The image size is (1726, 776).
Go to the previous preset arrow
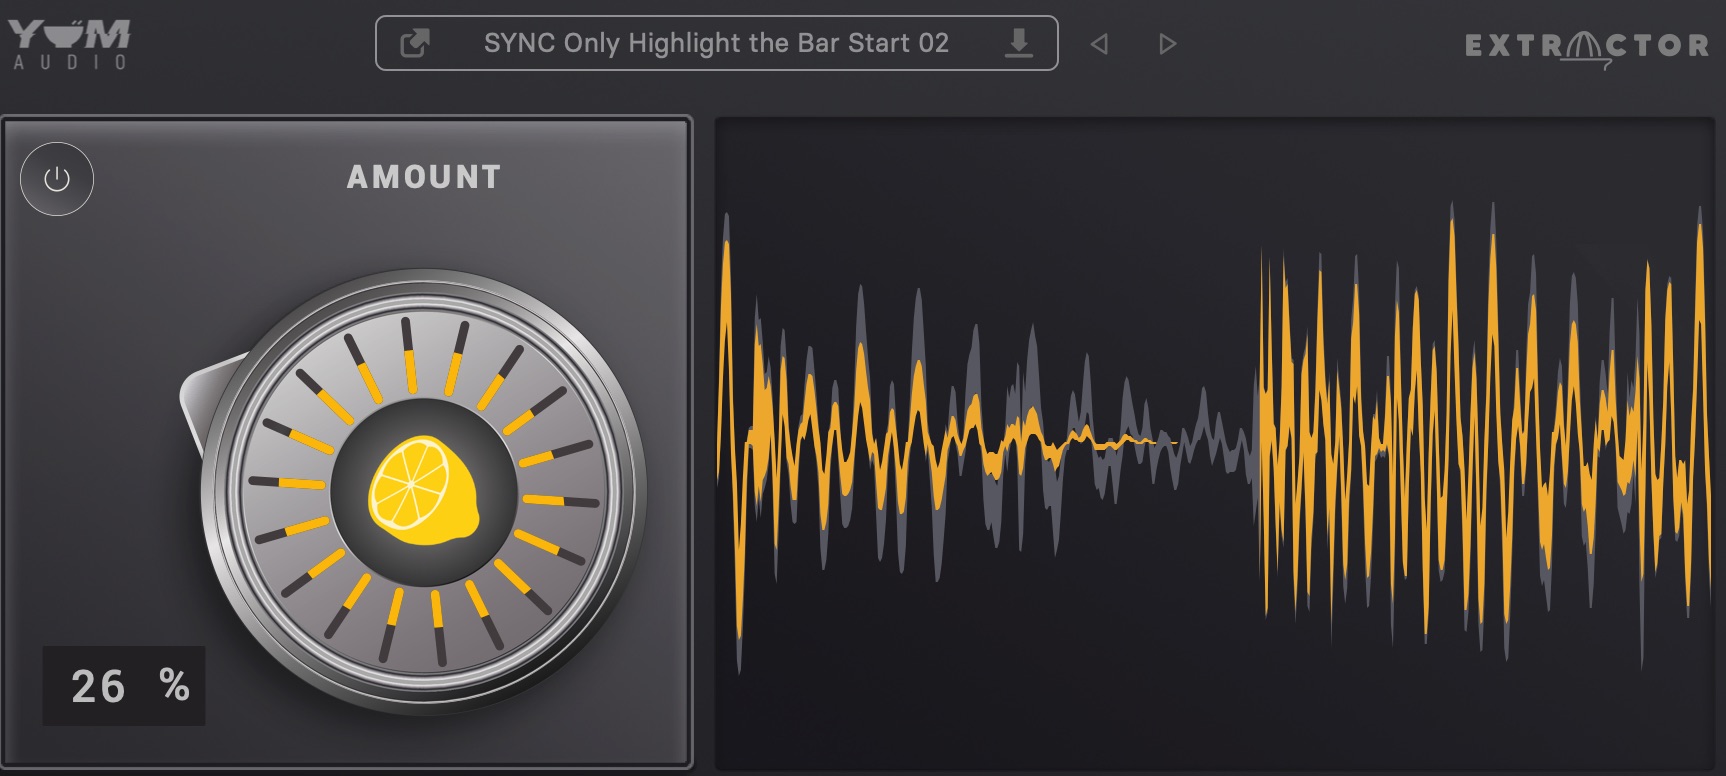[1099, 44]
